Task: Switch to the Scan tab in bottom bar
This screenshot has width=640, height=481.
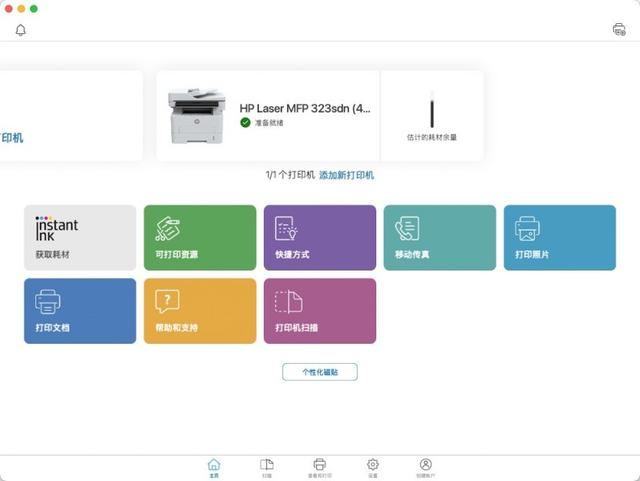Action: tap(267, 468)
